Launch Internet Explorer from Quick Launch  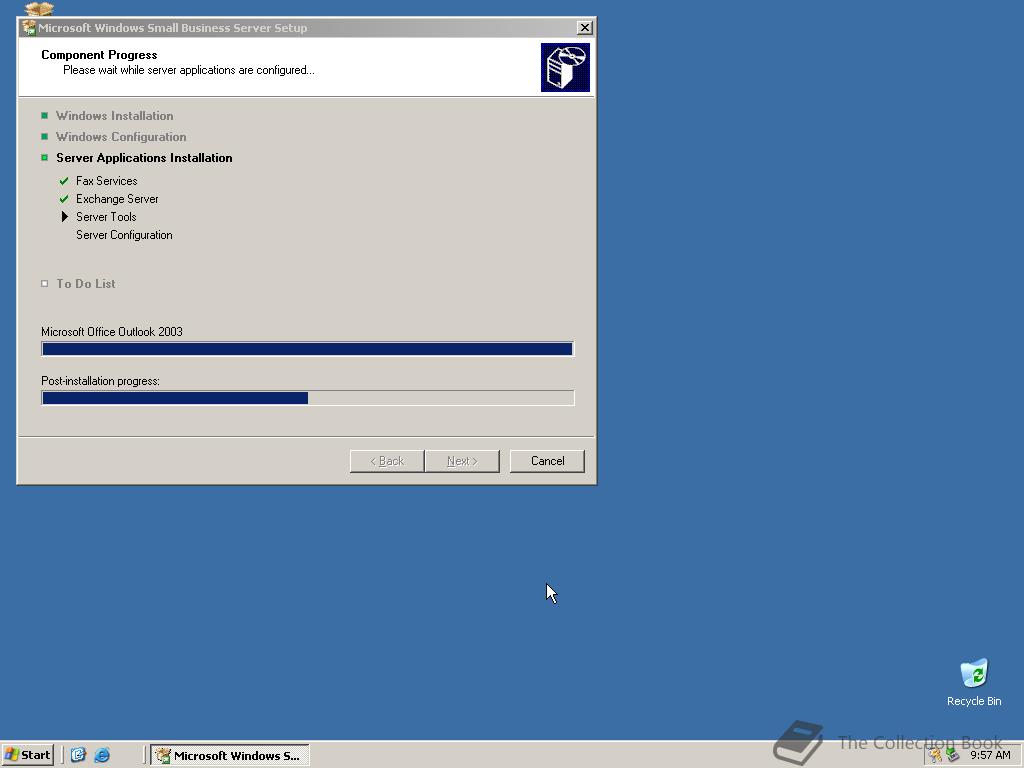[x=102, y=755]
